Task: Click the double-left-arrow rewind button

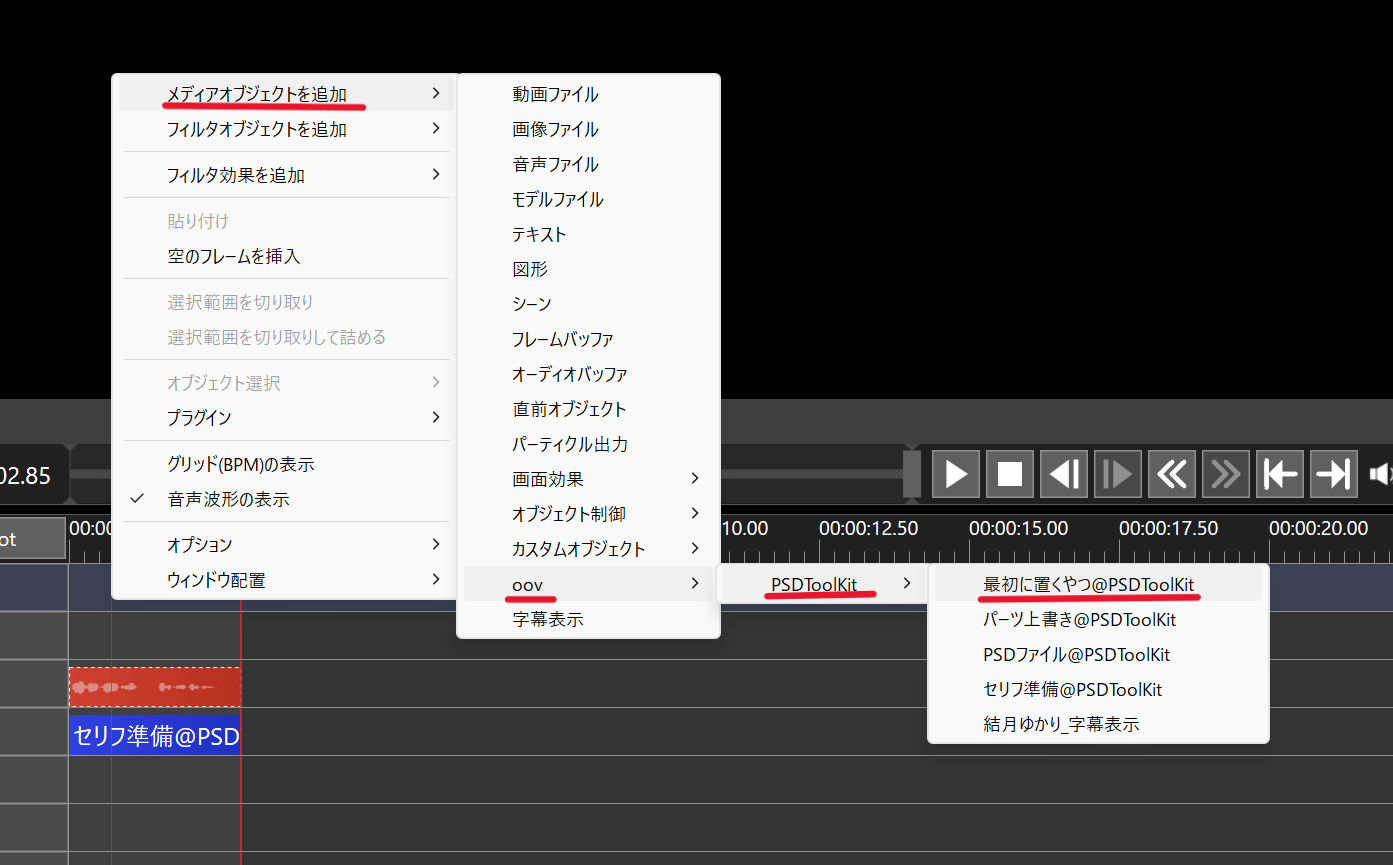Action: 1172,474
